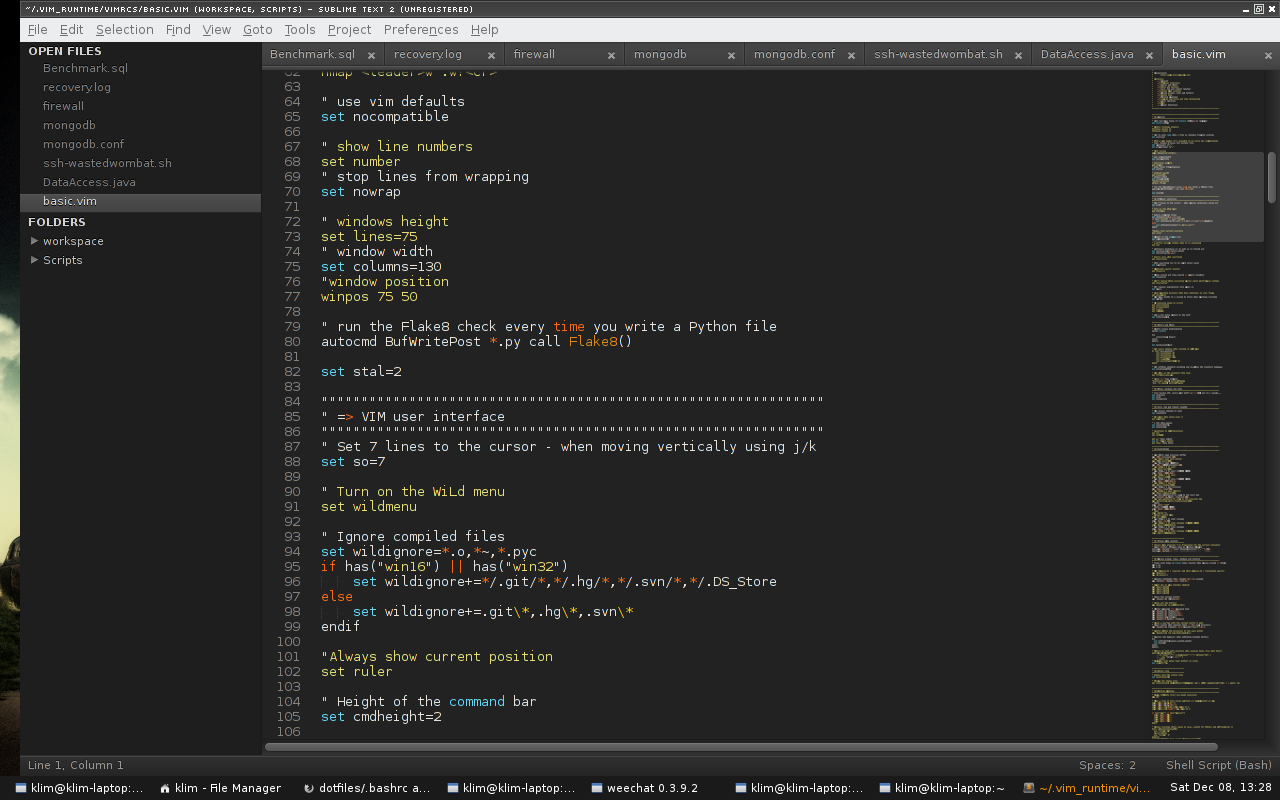This screenshot has height=800, width=1280.
Task: Place cursor on 'set nocompatible' line
Action: (385, 116)
